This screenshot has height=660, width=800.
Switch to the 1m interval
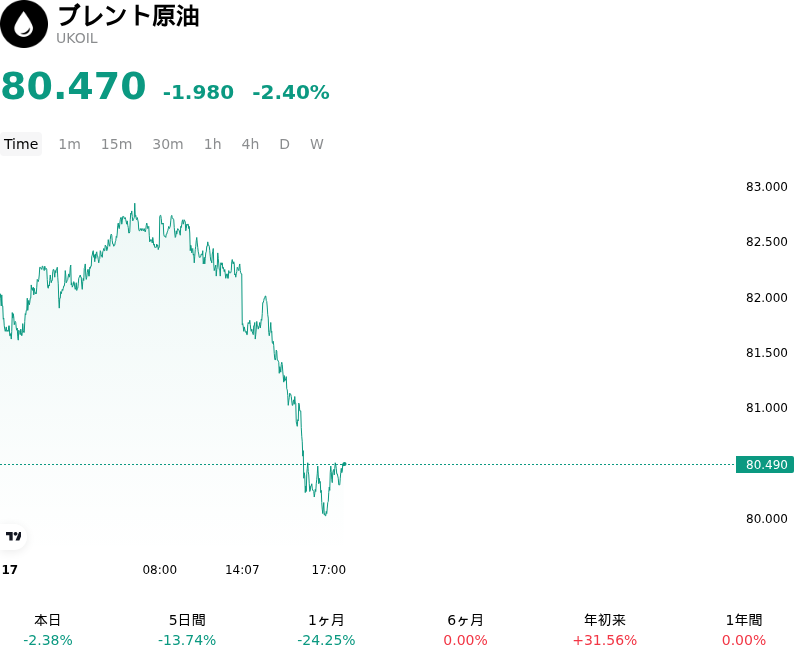[x=69, y=144]
